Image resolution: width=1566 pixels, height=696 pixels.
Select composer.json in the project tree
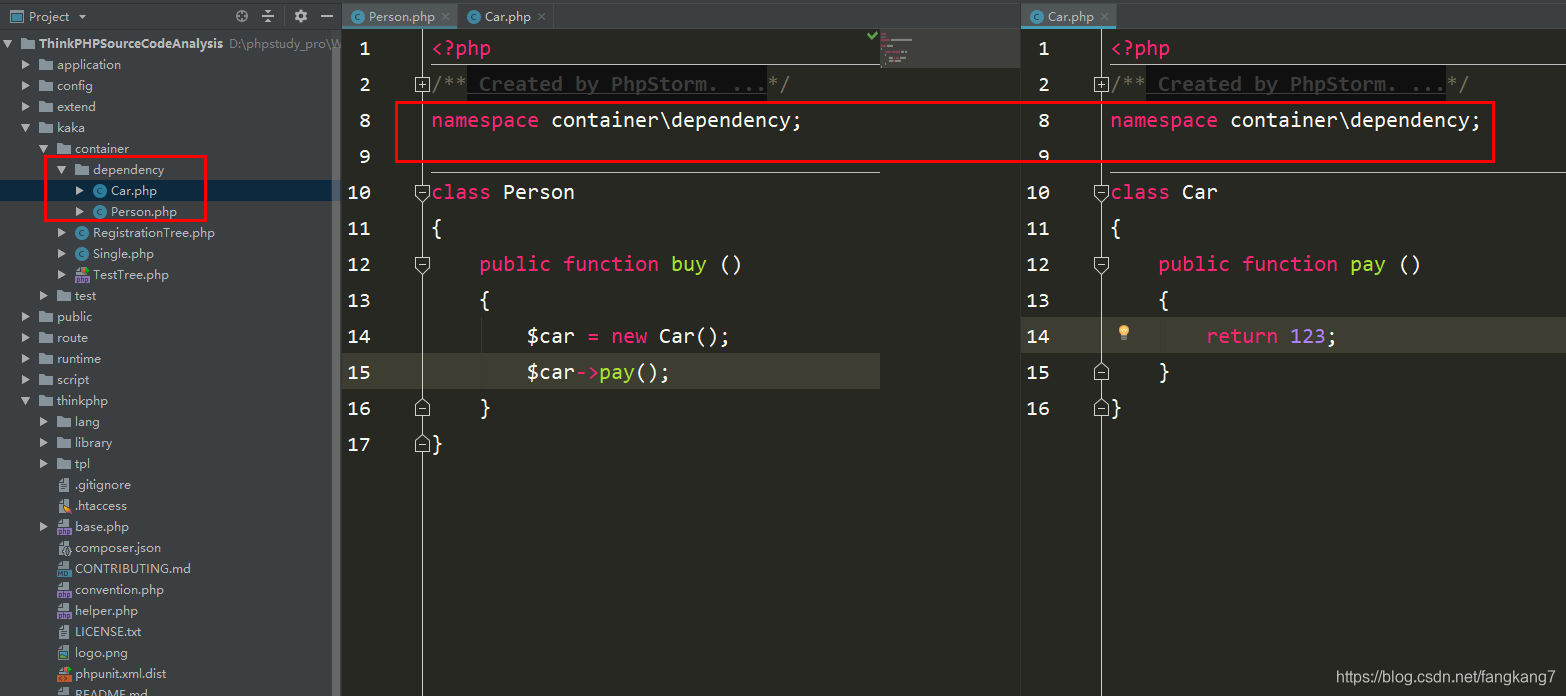[x=117, y=548]
